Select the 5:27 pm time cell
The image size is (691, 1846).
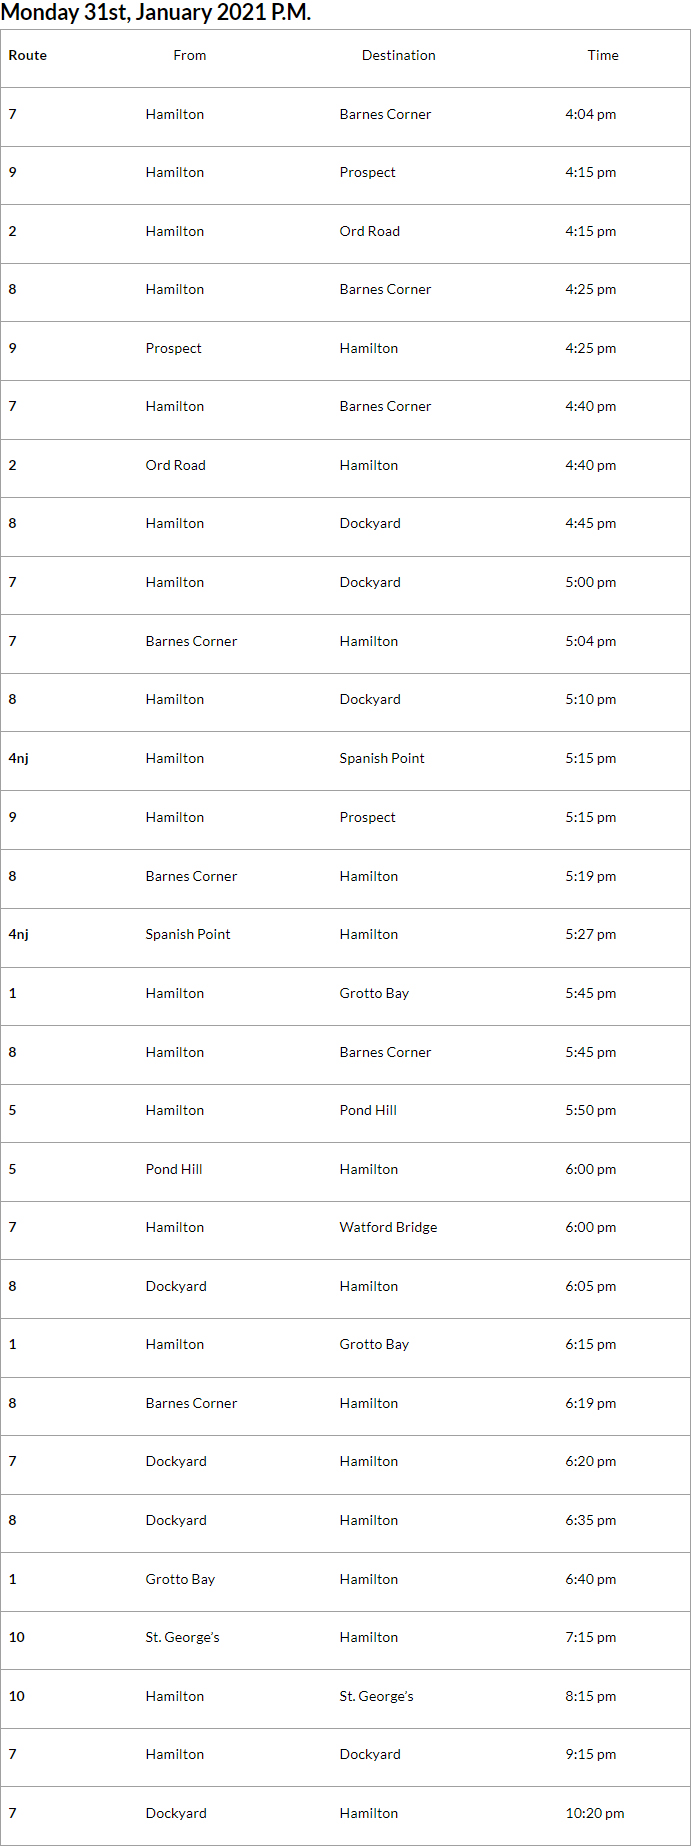coord(590,935)
